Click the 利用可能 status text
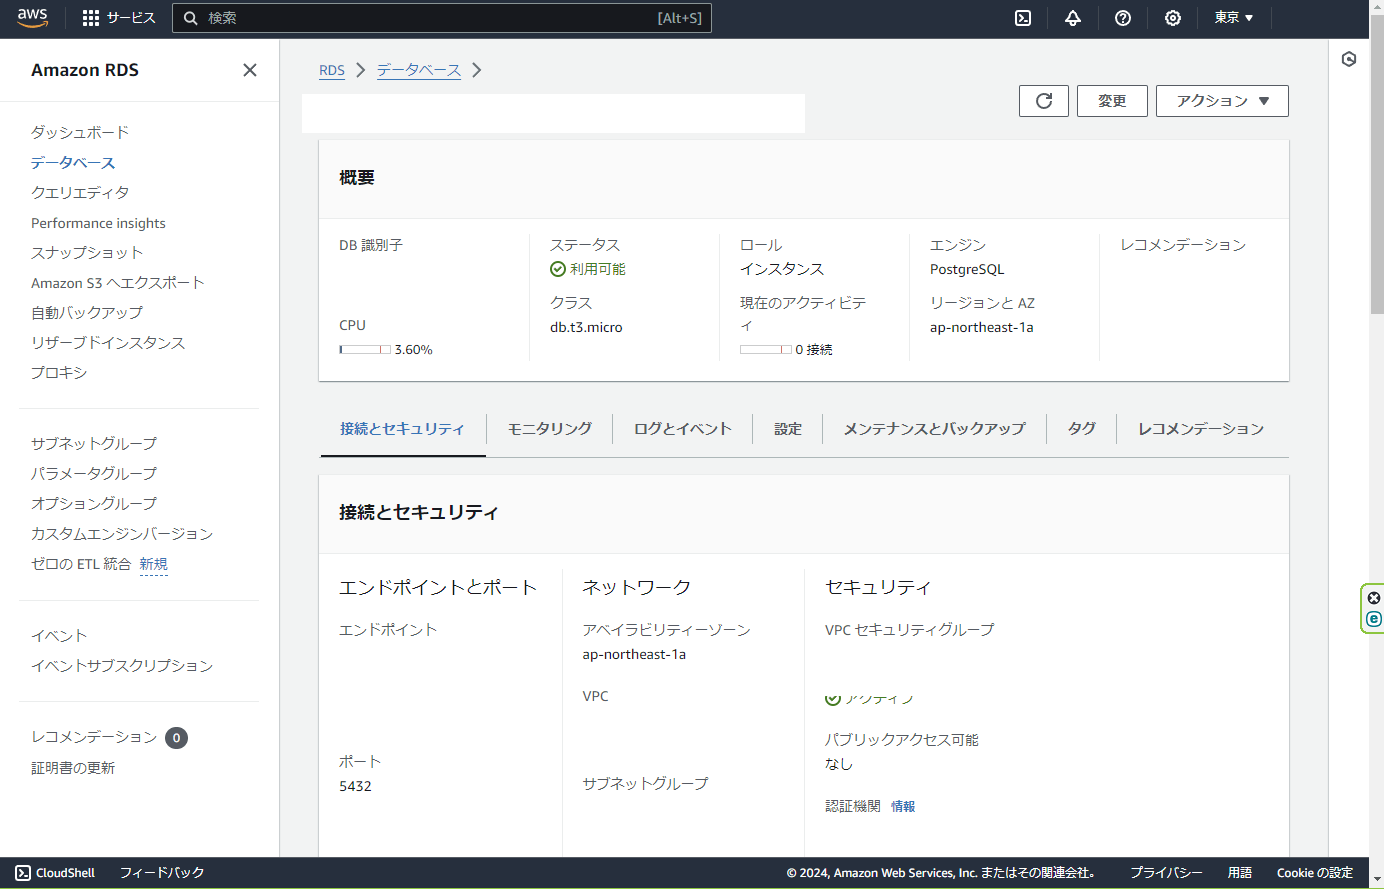 [x=598, y=269]
